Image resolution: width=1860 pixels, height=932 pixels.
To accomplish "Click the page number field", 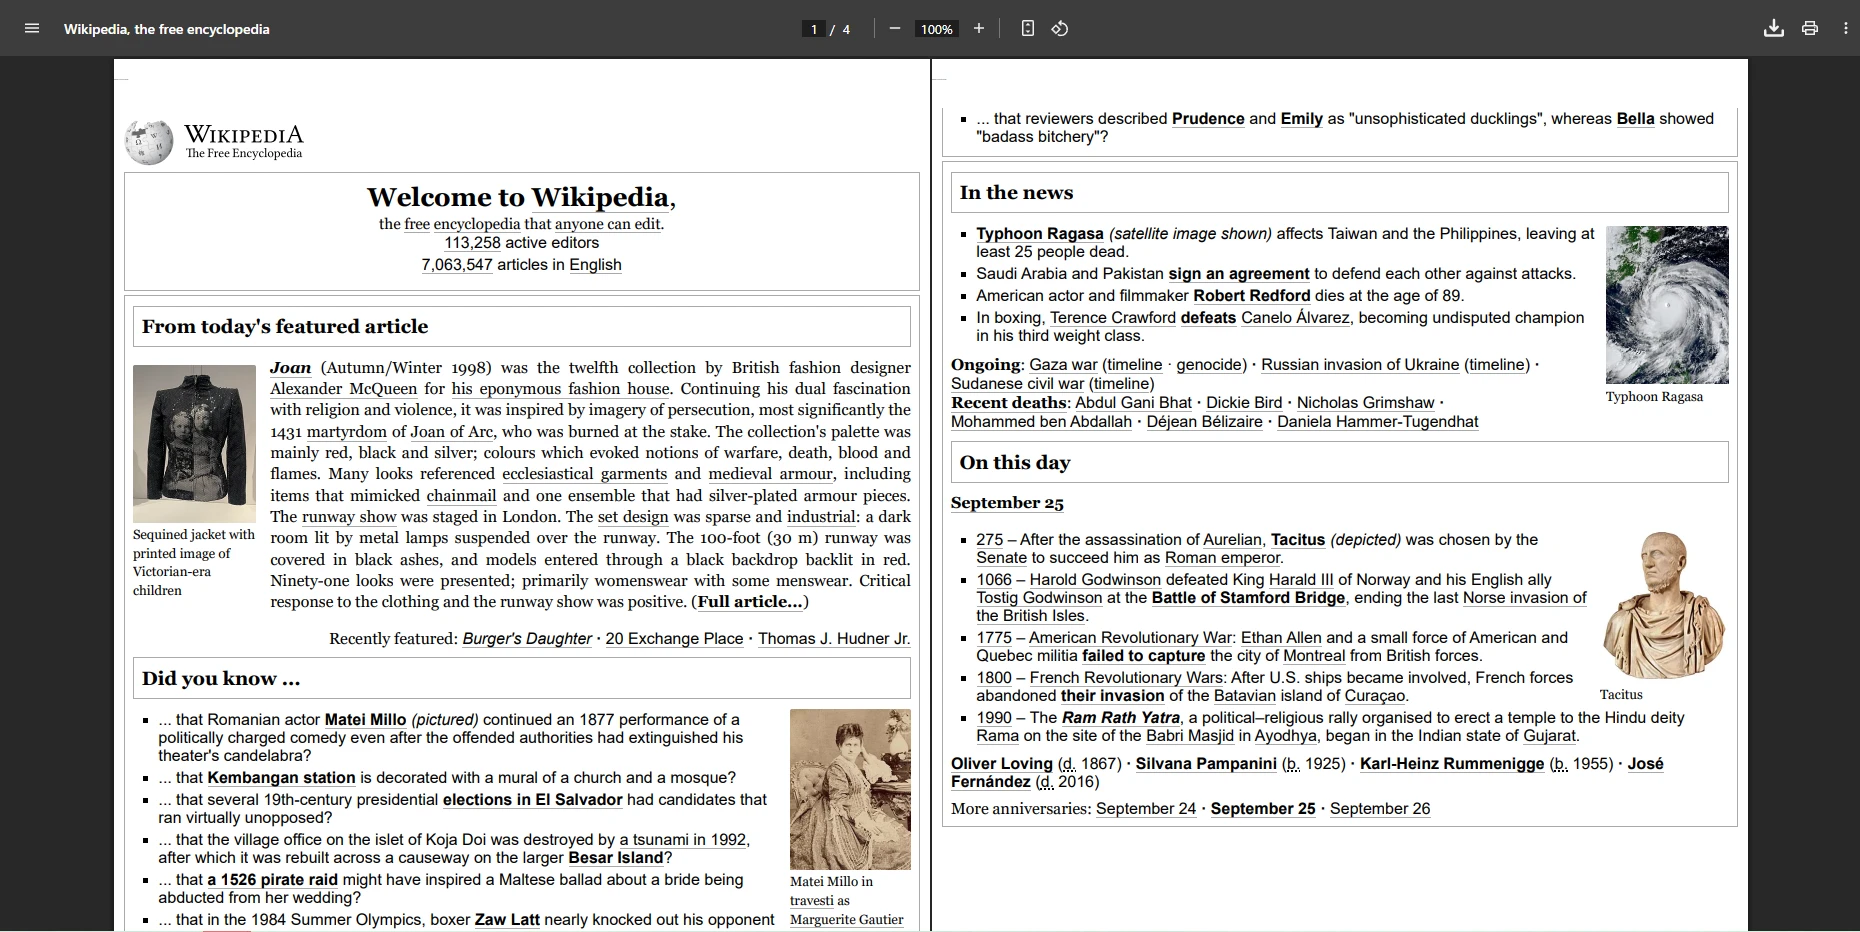I will [814, 29].
